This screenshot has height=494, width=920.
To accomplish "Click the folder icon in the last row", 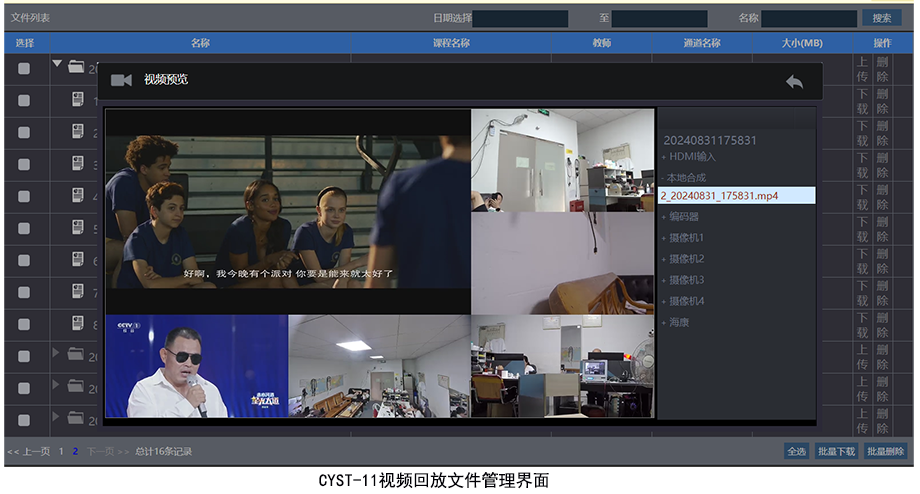I will tap(76, 418).
